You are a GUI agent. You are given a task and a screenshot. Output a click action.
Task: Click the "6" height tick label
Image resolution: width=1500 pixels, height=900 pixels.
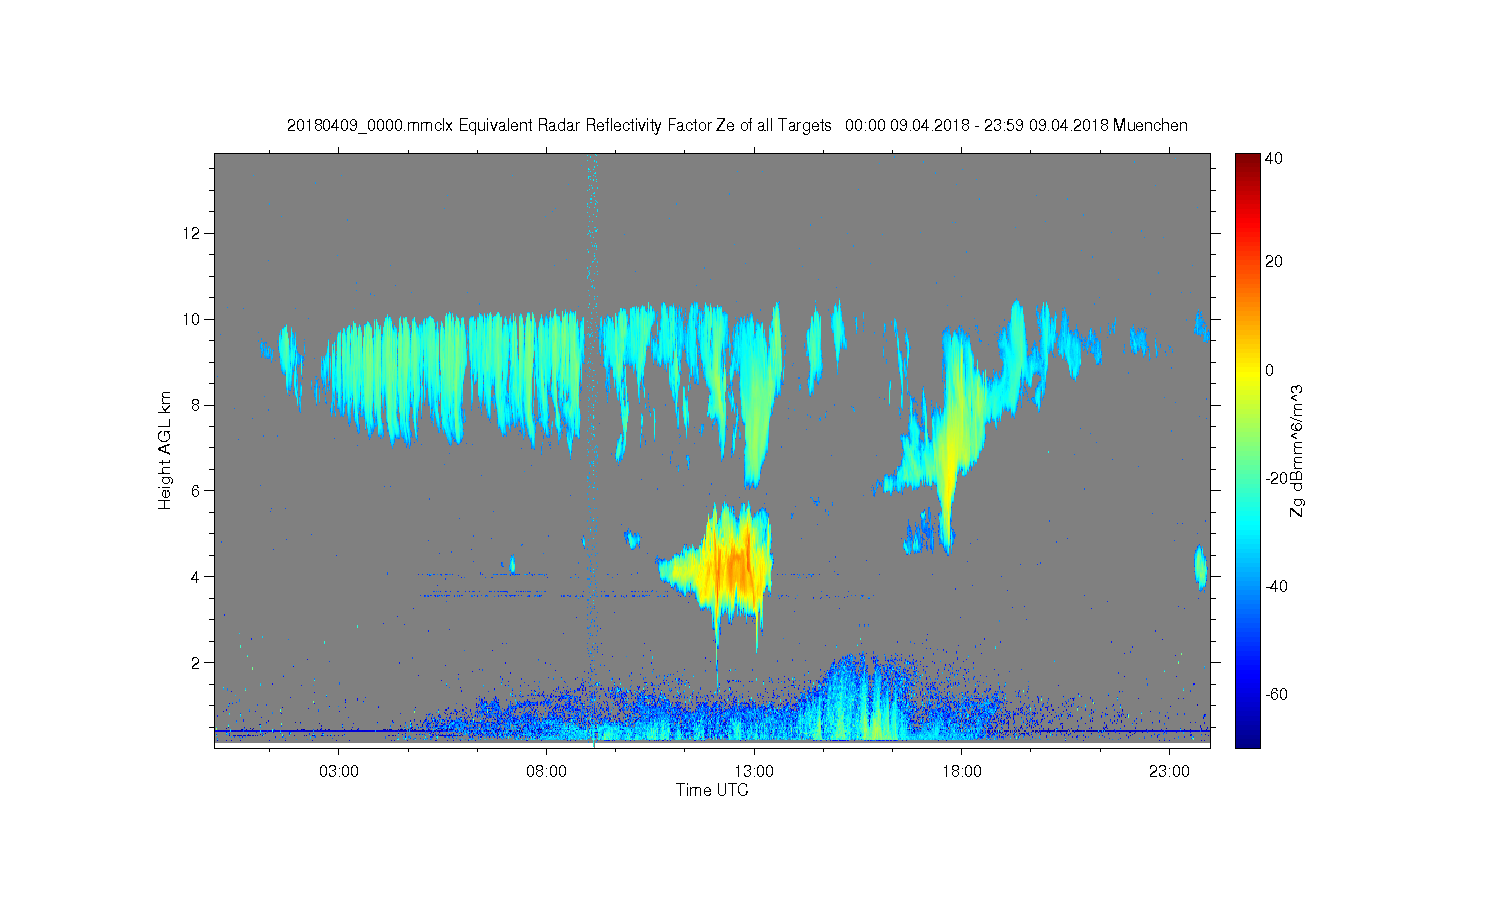pyautogui.click(x=198, y=491)
